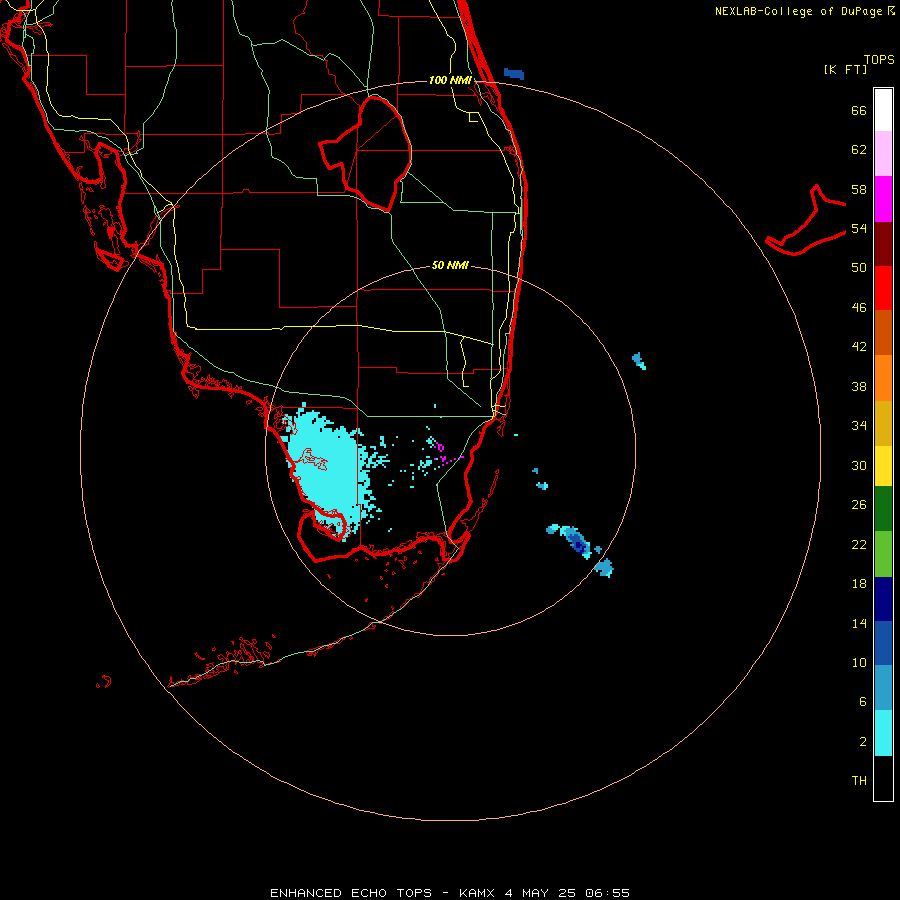900x900 pixels.
Task: Click the black TH legend swatch
Action: click(883, 778)
